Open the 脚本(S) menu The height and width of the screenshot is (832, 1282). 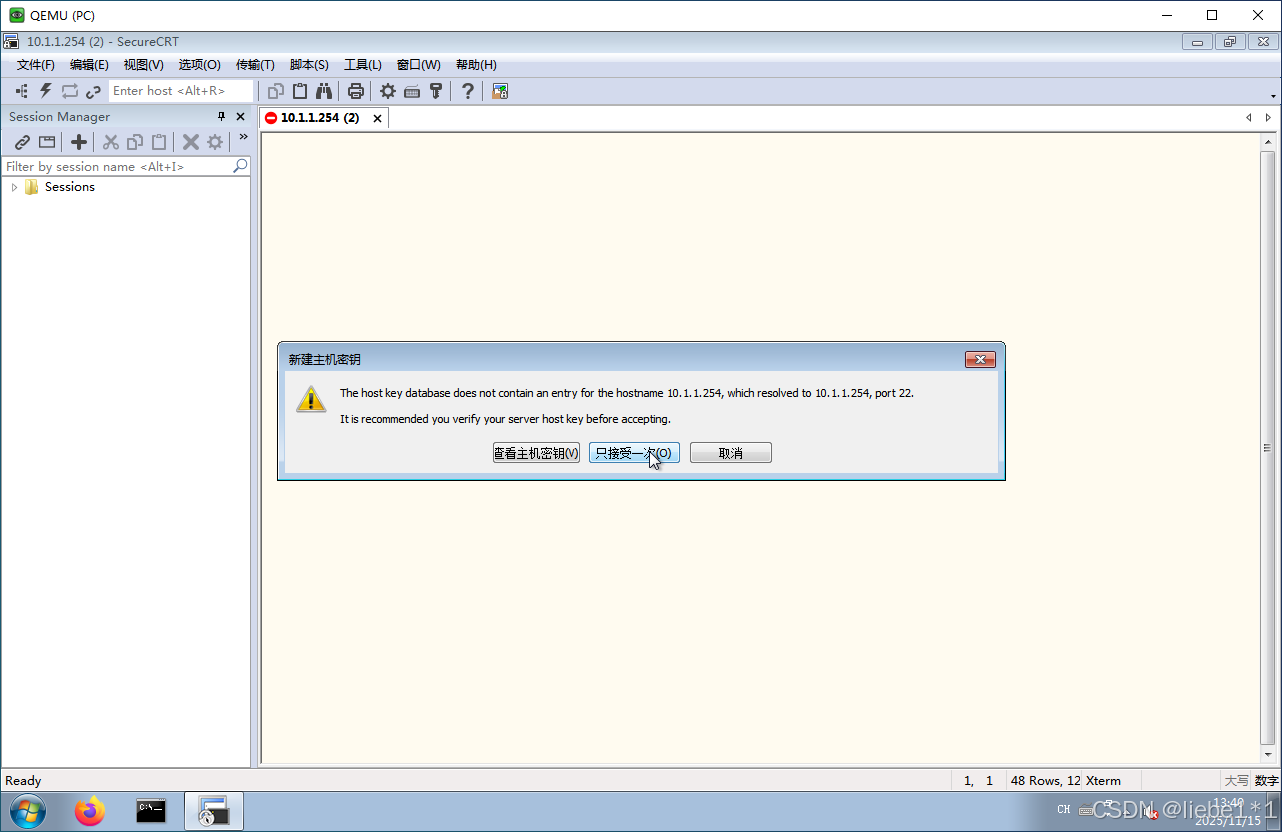pos(309,65)
